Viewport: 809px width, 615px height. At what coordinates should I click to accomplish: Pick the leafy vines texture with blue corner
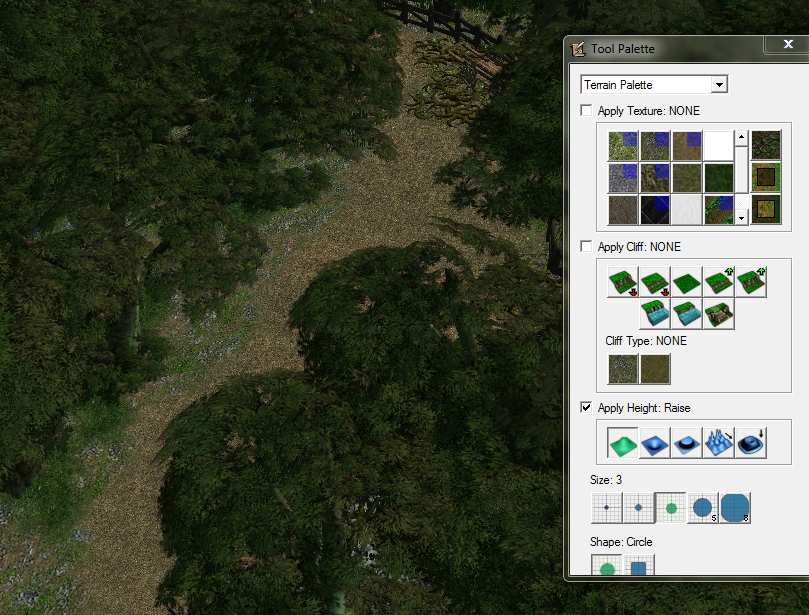coord(719,209)
